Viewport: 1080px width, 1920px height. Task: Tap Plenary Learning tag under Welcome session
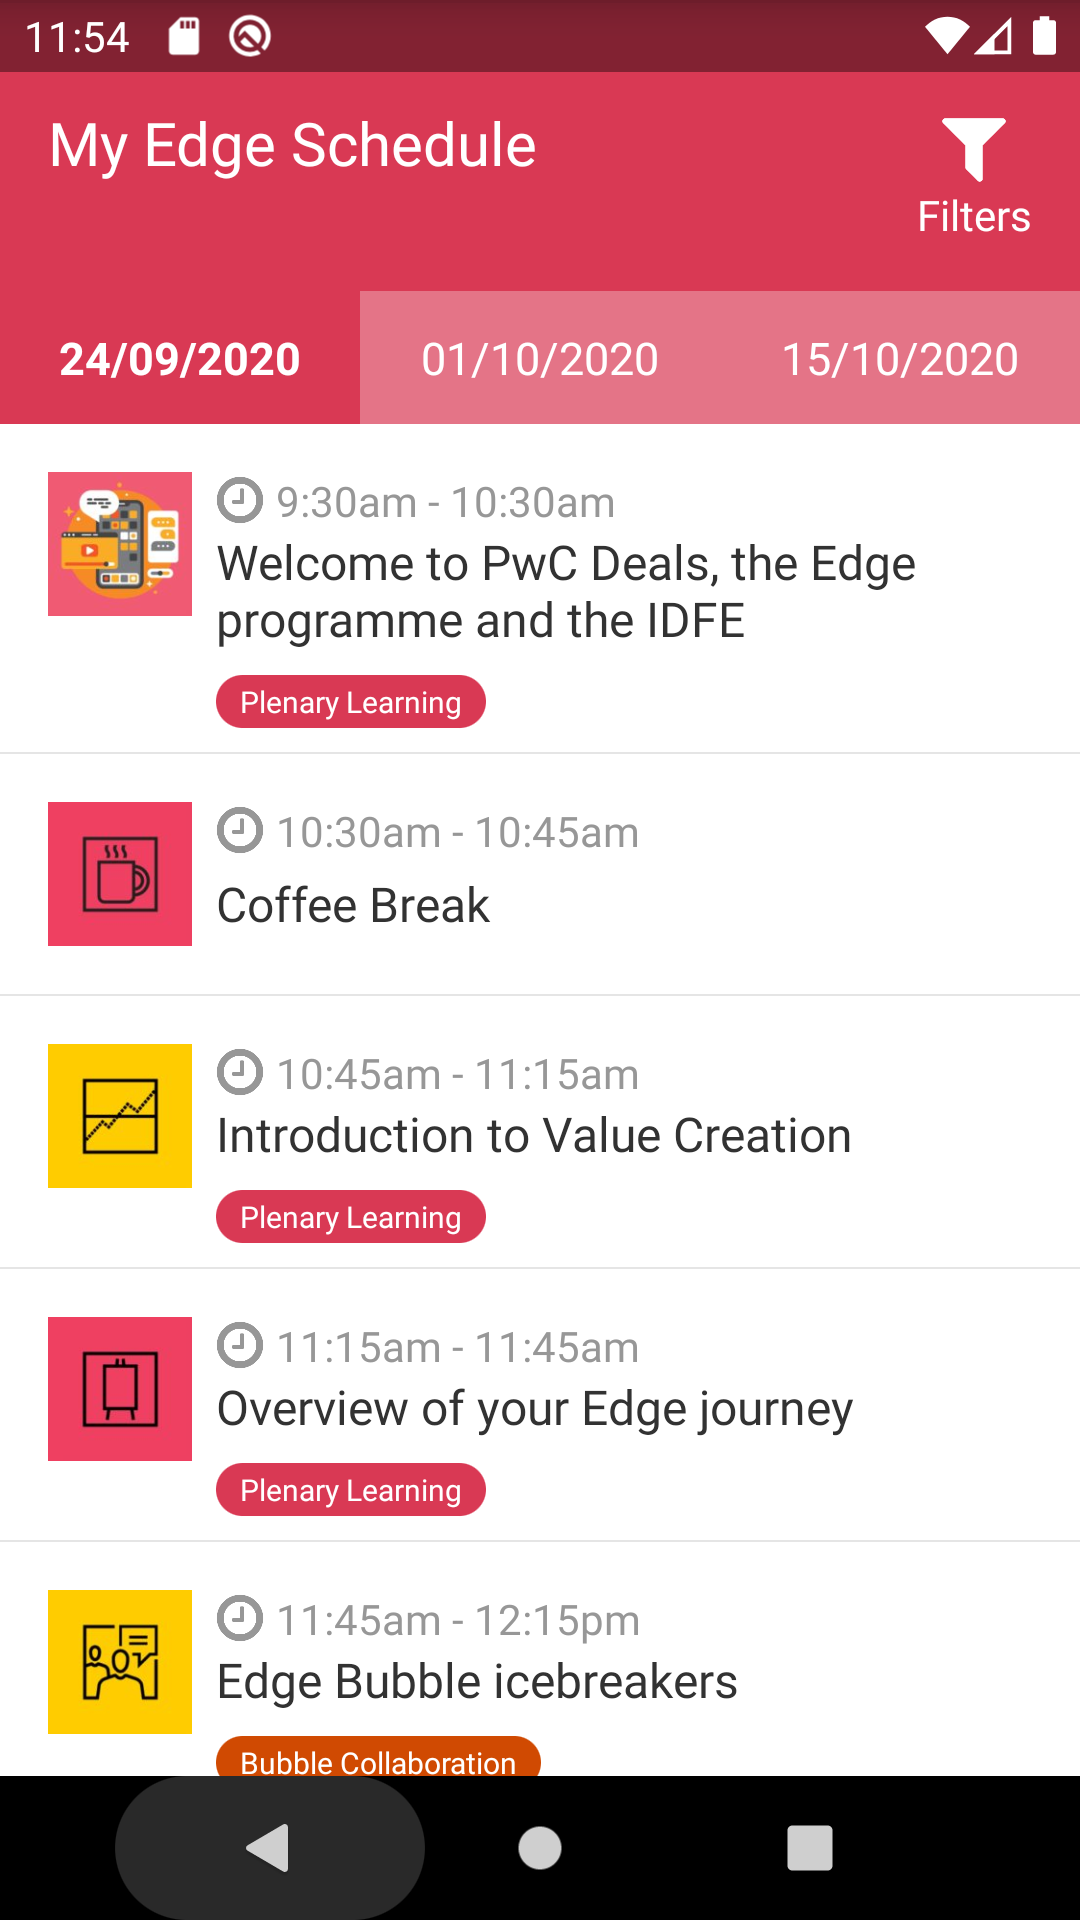click(x=351, y=702)
